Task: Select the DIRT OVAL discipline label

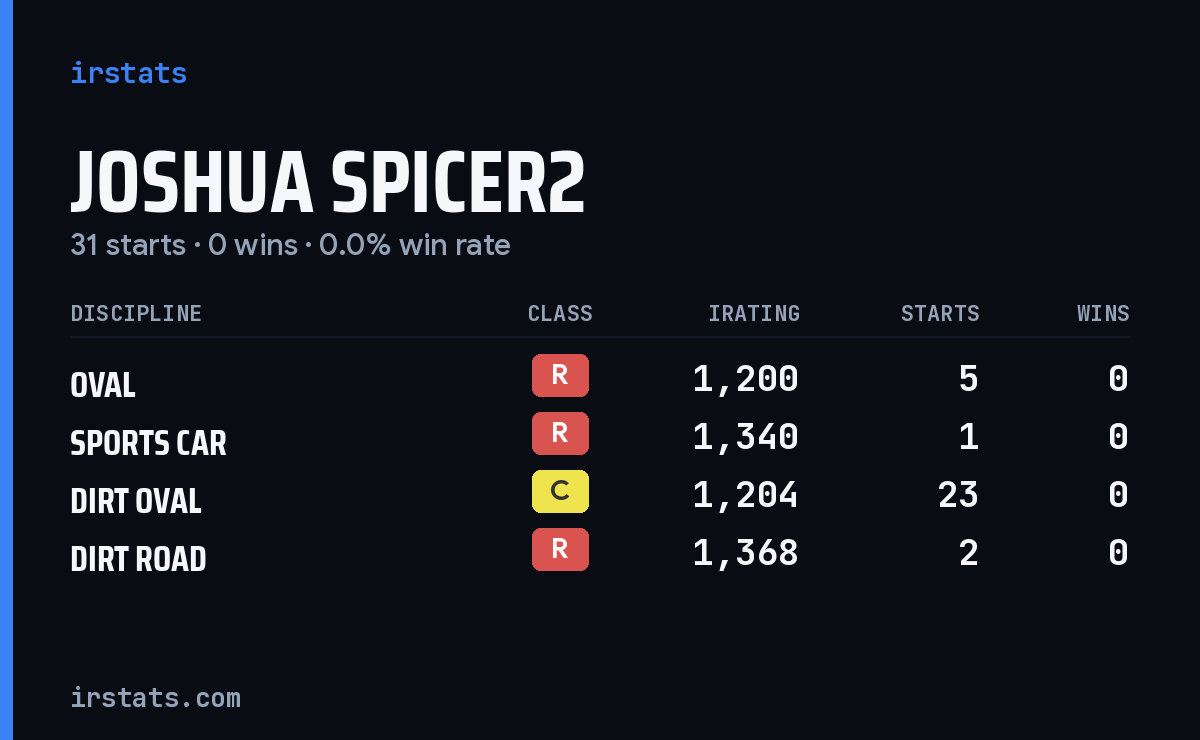Action: 136,501
